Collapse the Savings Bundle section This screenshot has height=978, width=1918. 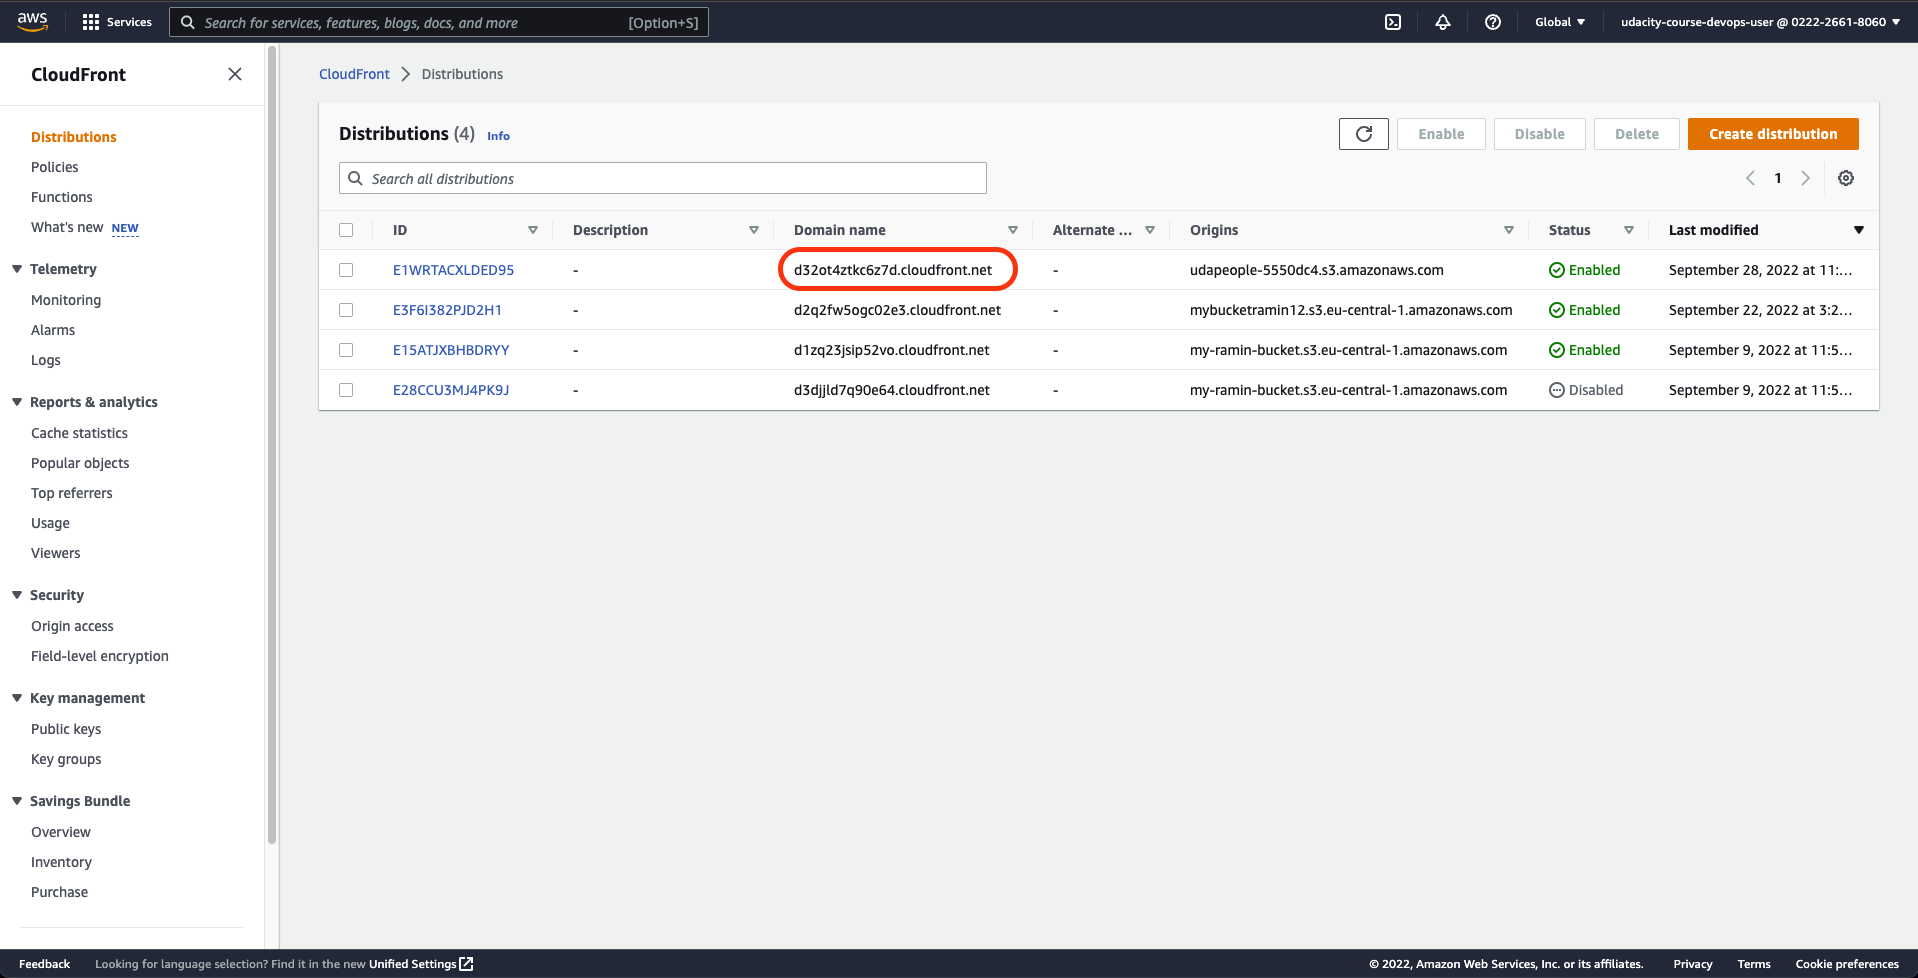coord(17,801)
